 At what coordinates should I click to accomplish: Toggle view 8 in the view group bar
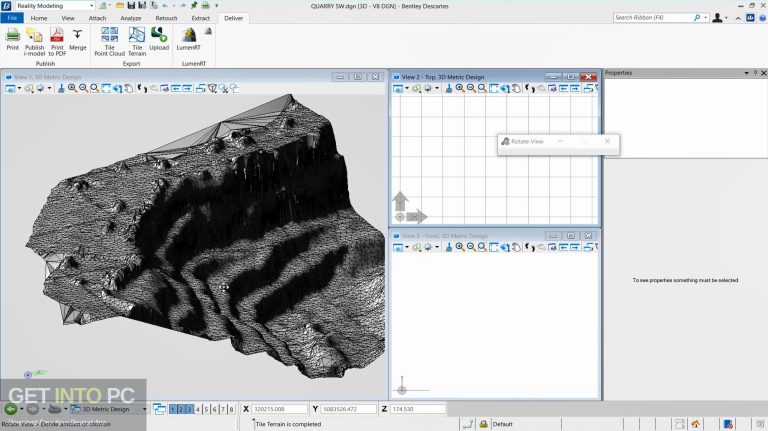pos(231,409)
